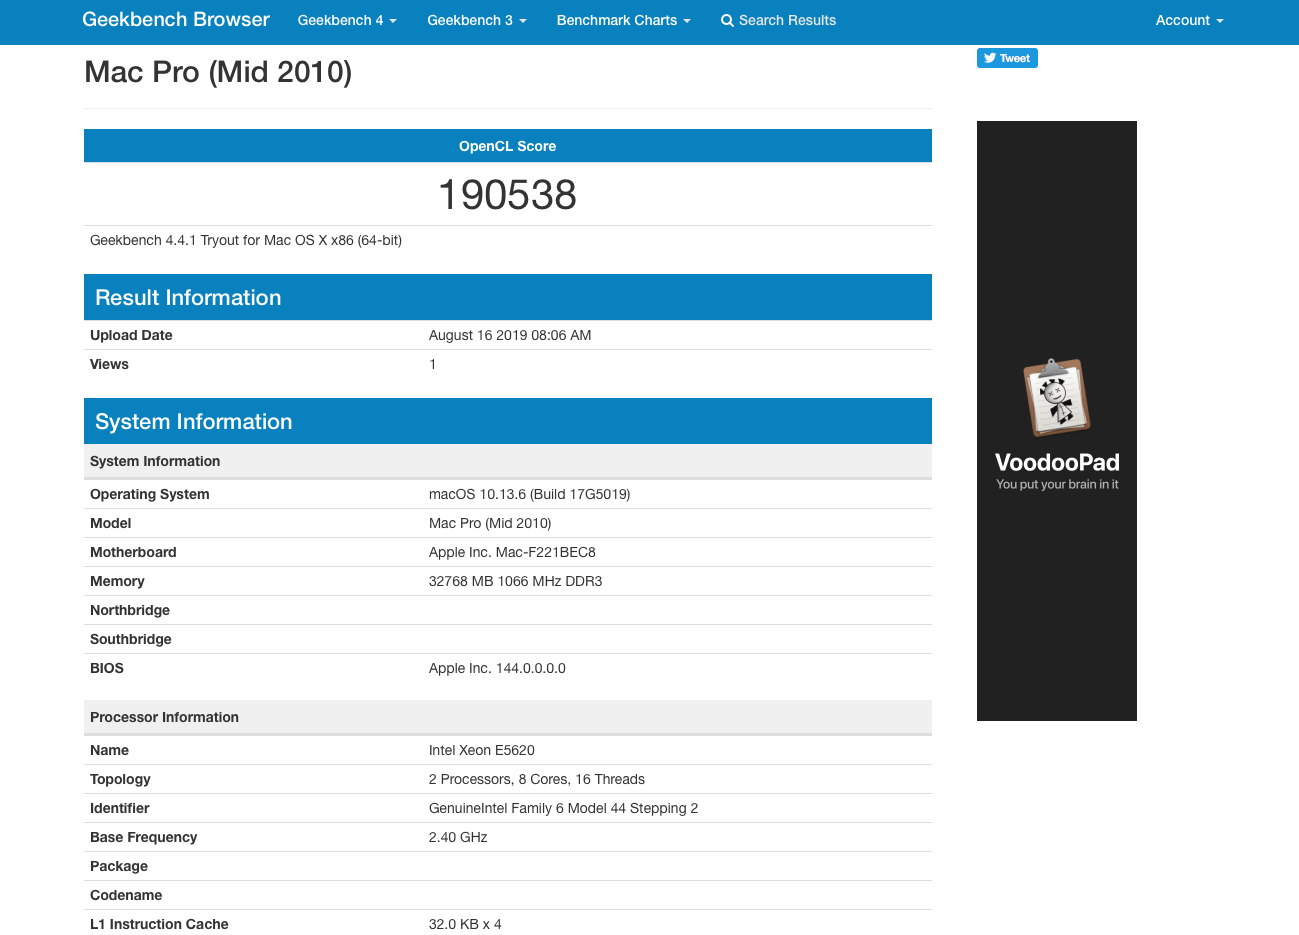
Task: Click the 32768 MB 1066 MHz DDR3 value
Action: 515,581
